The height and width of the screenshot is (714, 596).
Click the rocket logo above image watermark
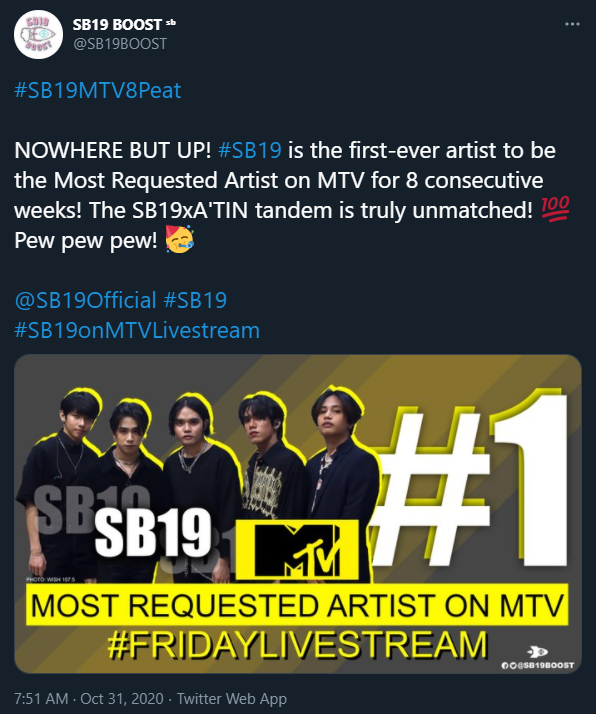538,652
